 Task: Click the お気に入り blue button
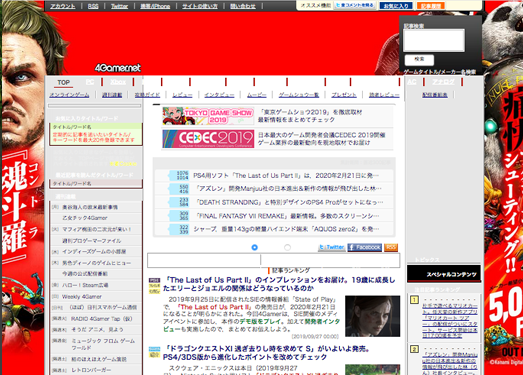pos(396,6)
